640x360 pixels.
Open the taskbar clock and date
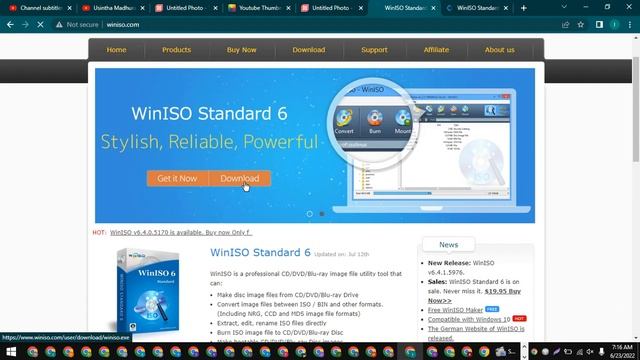pyautogui.click(x=622, y=351)
